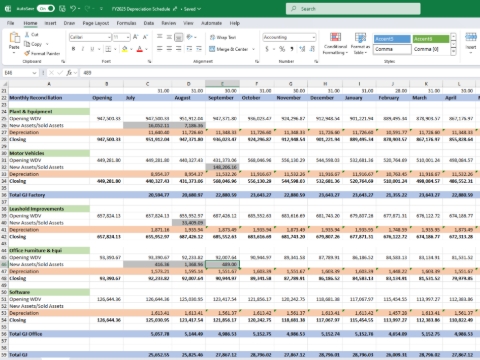480x360 pixels.
Task: Apply the yellow Fill Color
Action: 125,49
